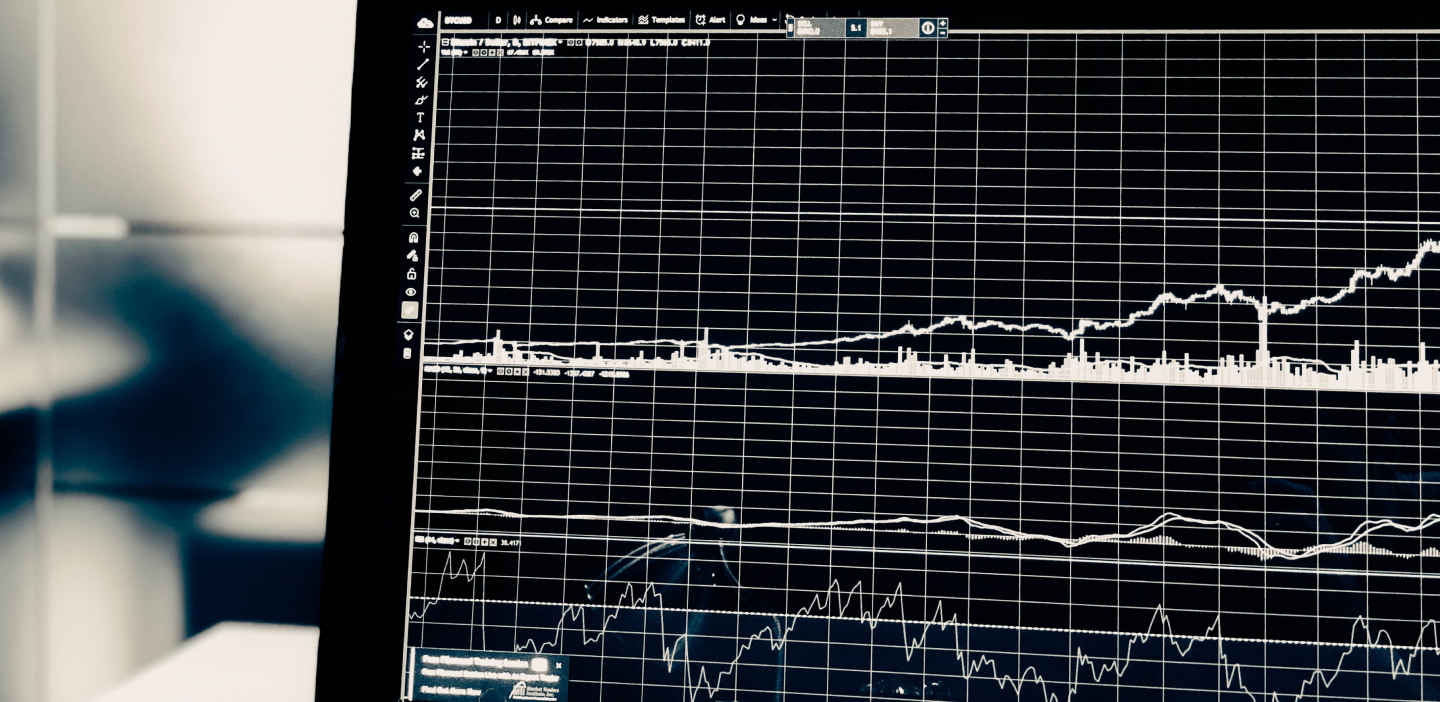Create an Alert from the top bar
This screenshot has width=1440, height=702.
pyautogui.click(x=710, y=20)
